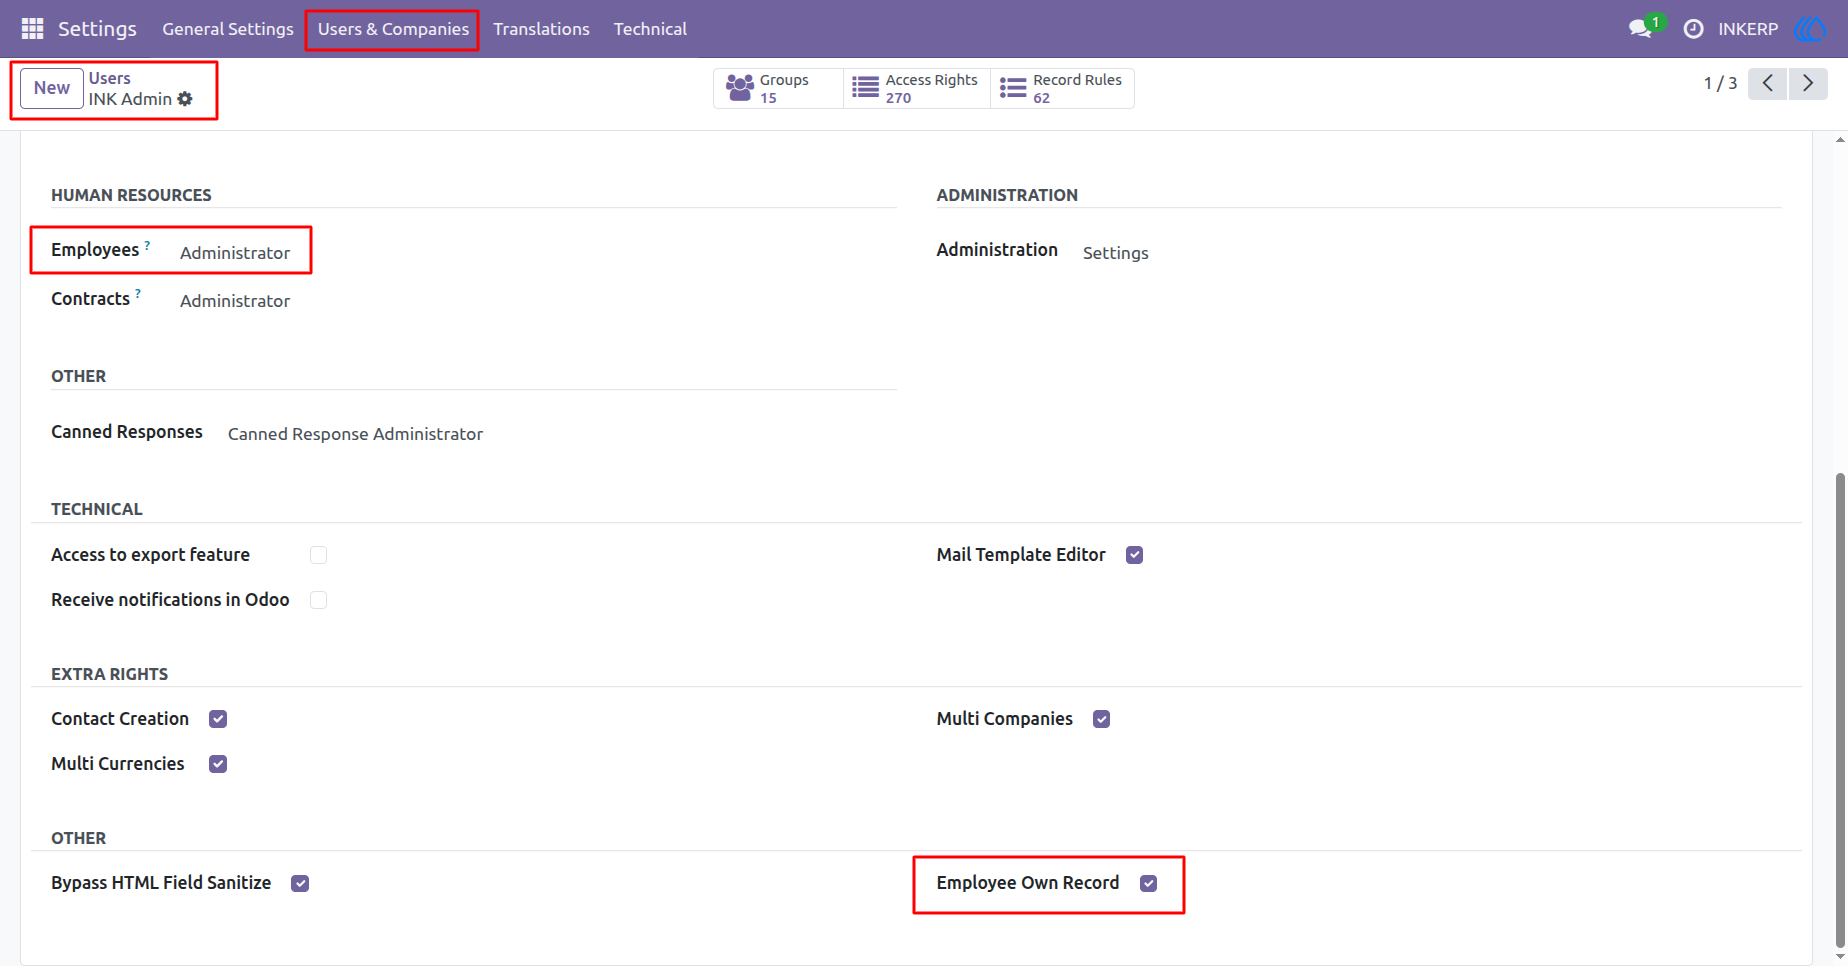Click the vertical scrollbar thumb
Screen dimensions: 1848x966
1840,710
